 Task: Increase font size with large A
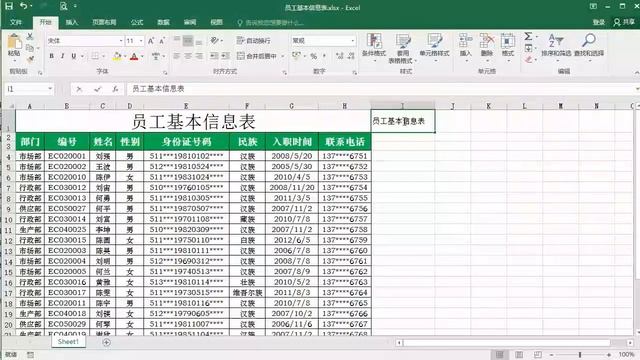151,41
